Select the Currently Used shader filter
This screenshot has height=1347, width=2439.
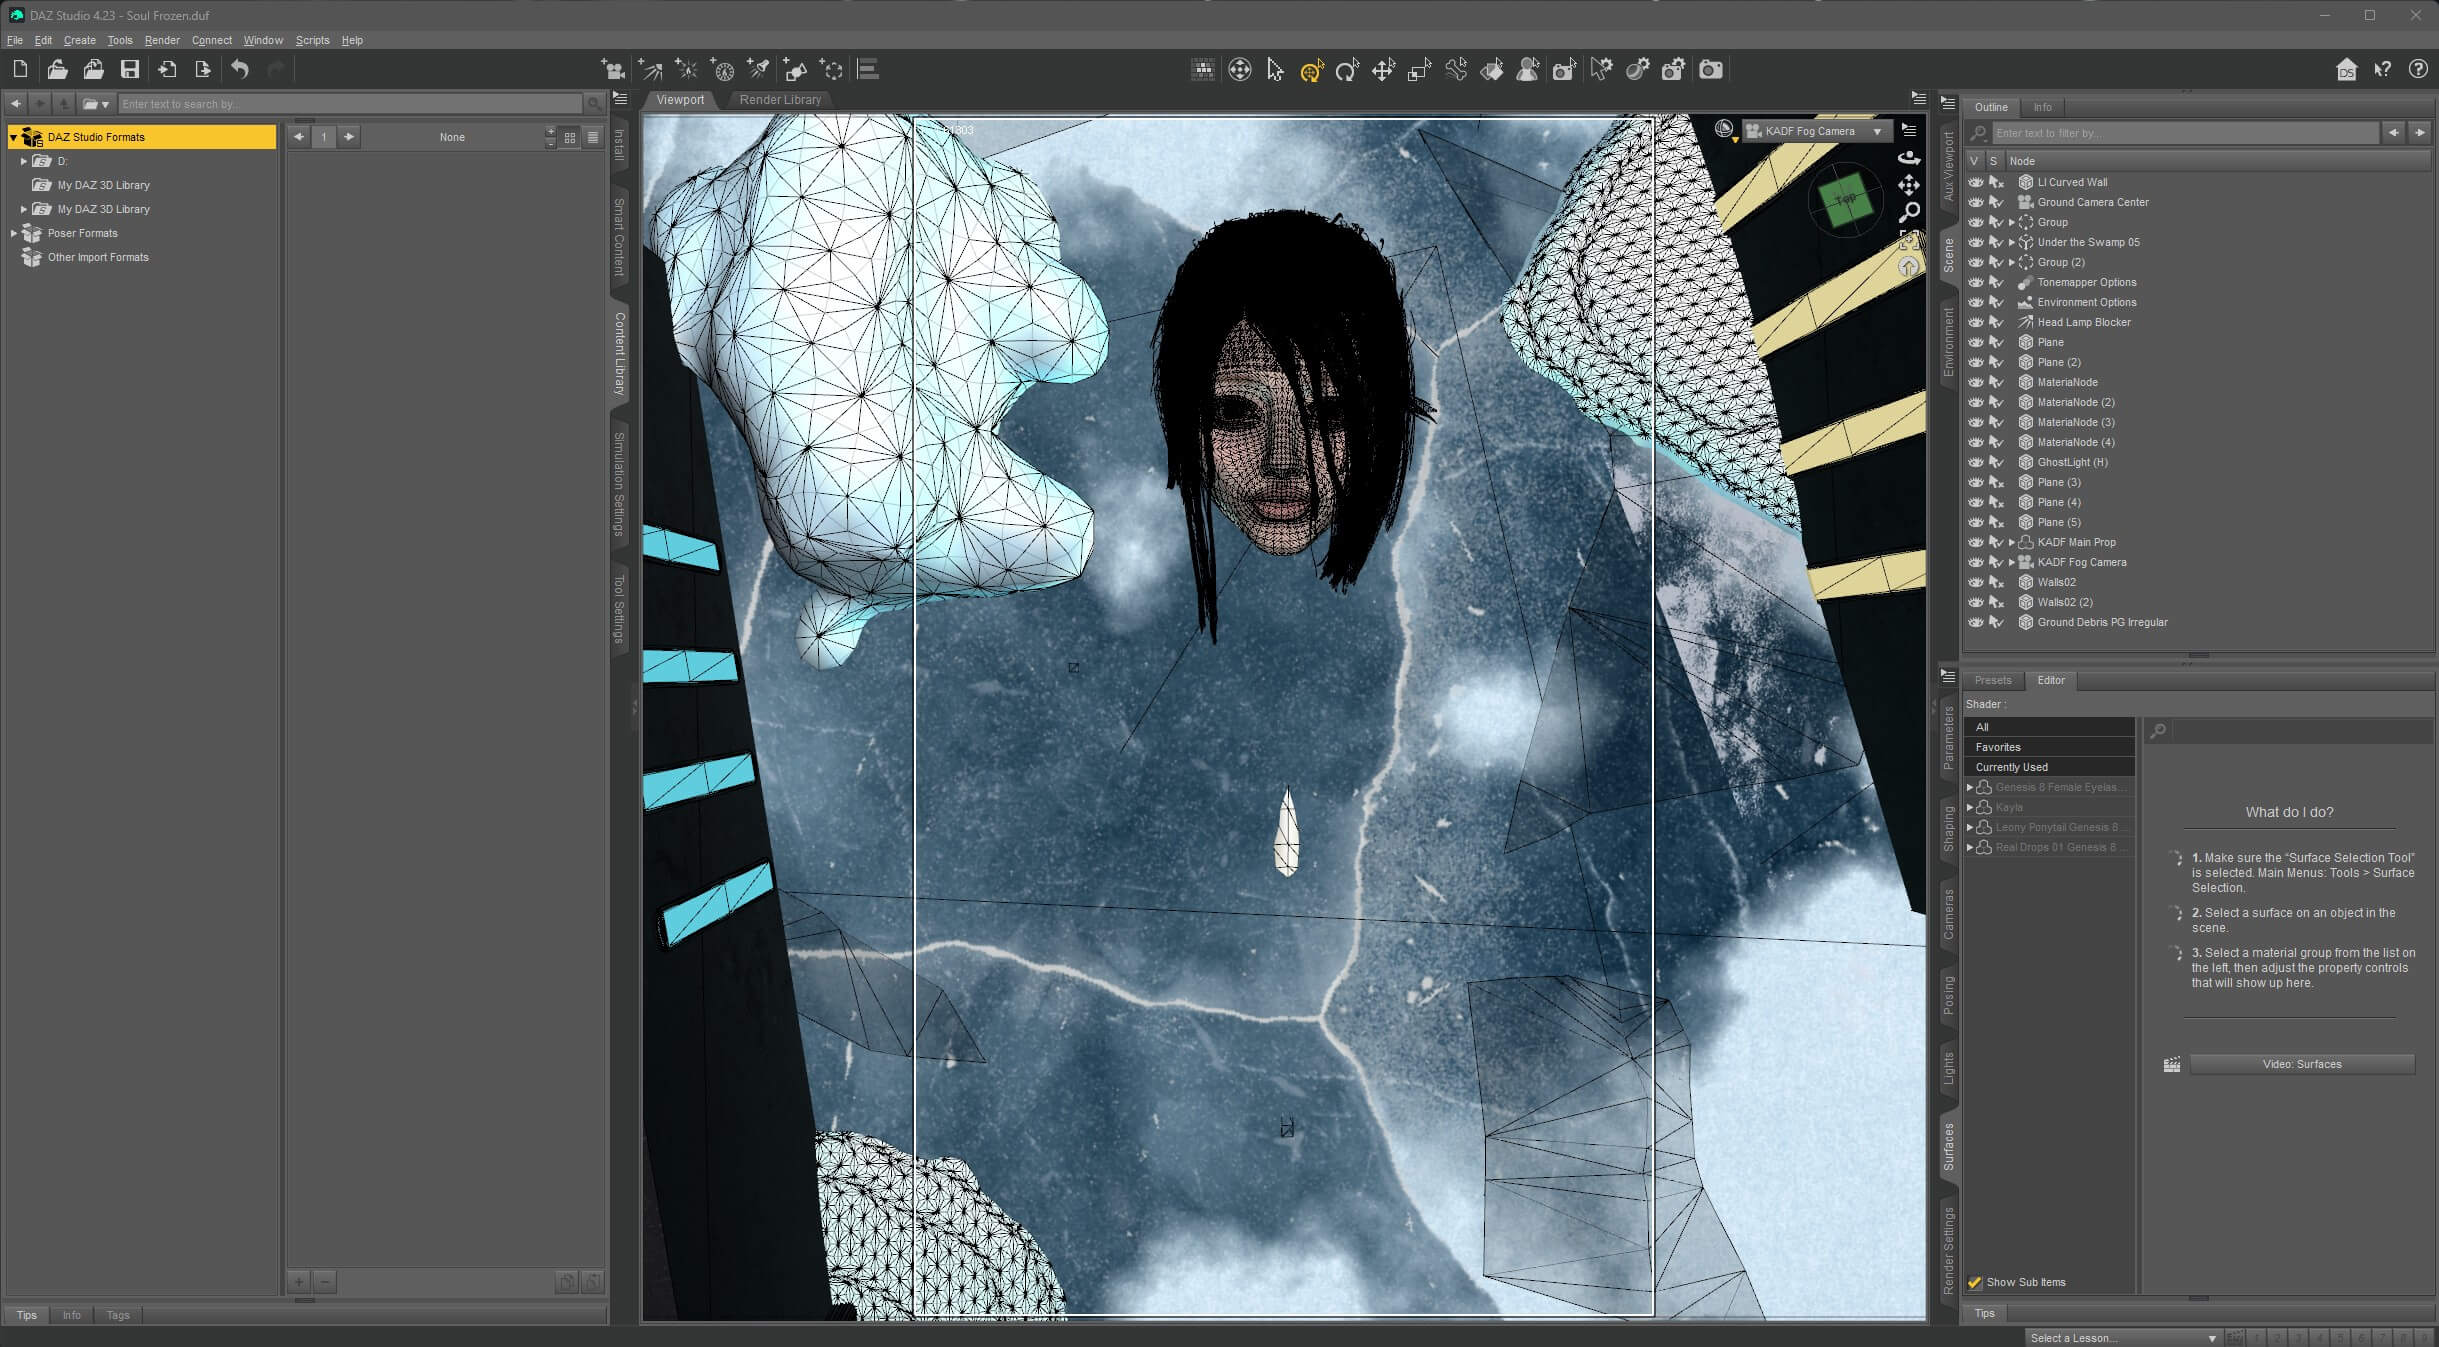(x=2011, y=767)
